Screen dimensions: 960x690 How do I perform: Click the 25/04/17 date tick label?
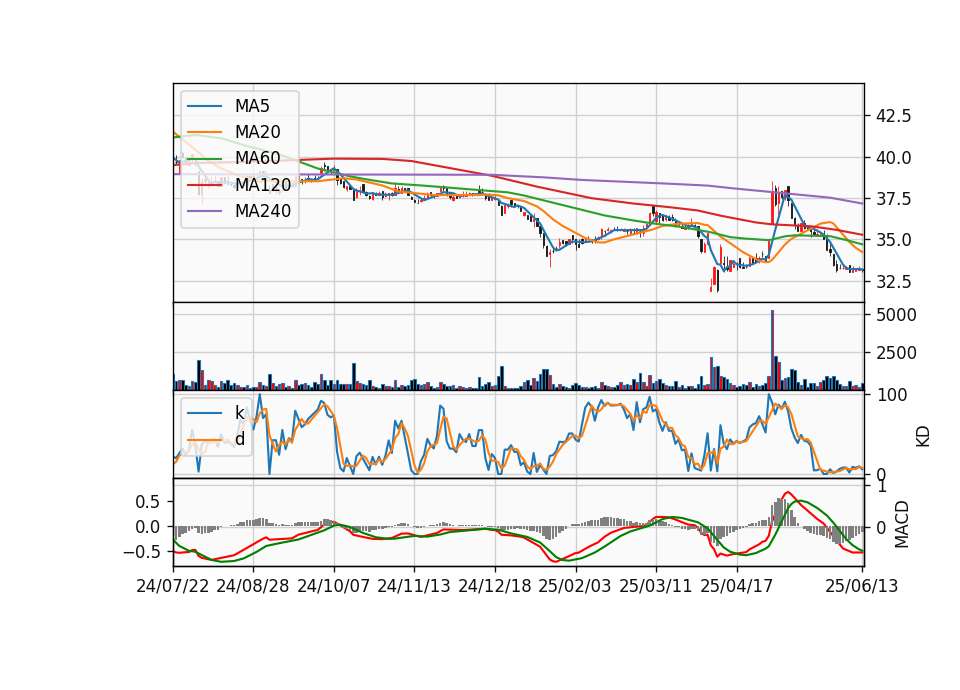737,586
